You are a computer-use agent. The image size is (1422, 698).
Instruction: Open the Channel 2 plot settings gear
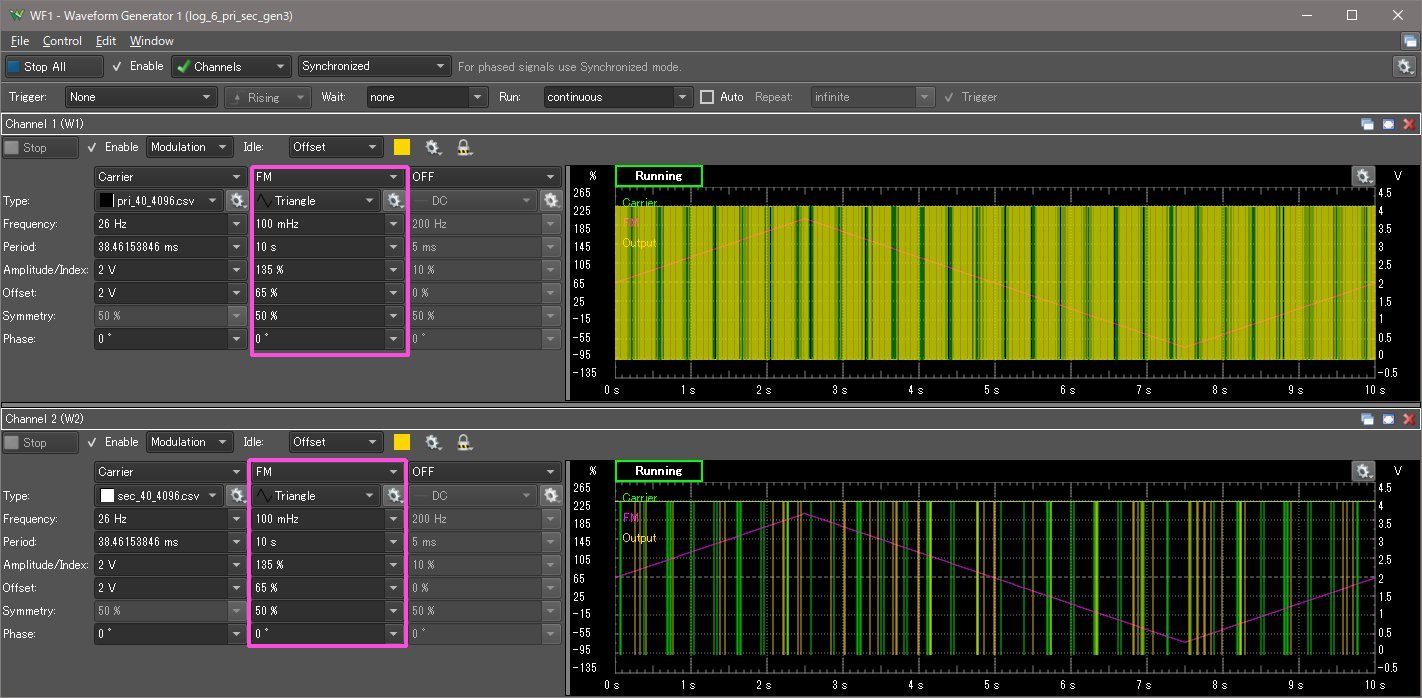click(1363, 471)
